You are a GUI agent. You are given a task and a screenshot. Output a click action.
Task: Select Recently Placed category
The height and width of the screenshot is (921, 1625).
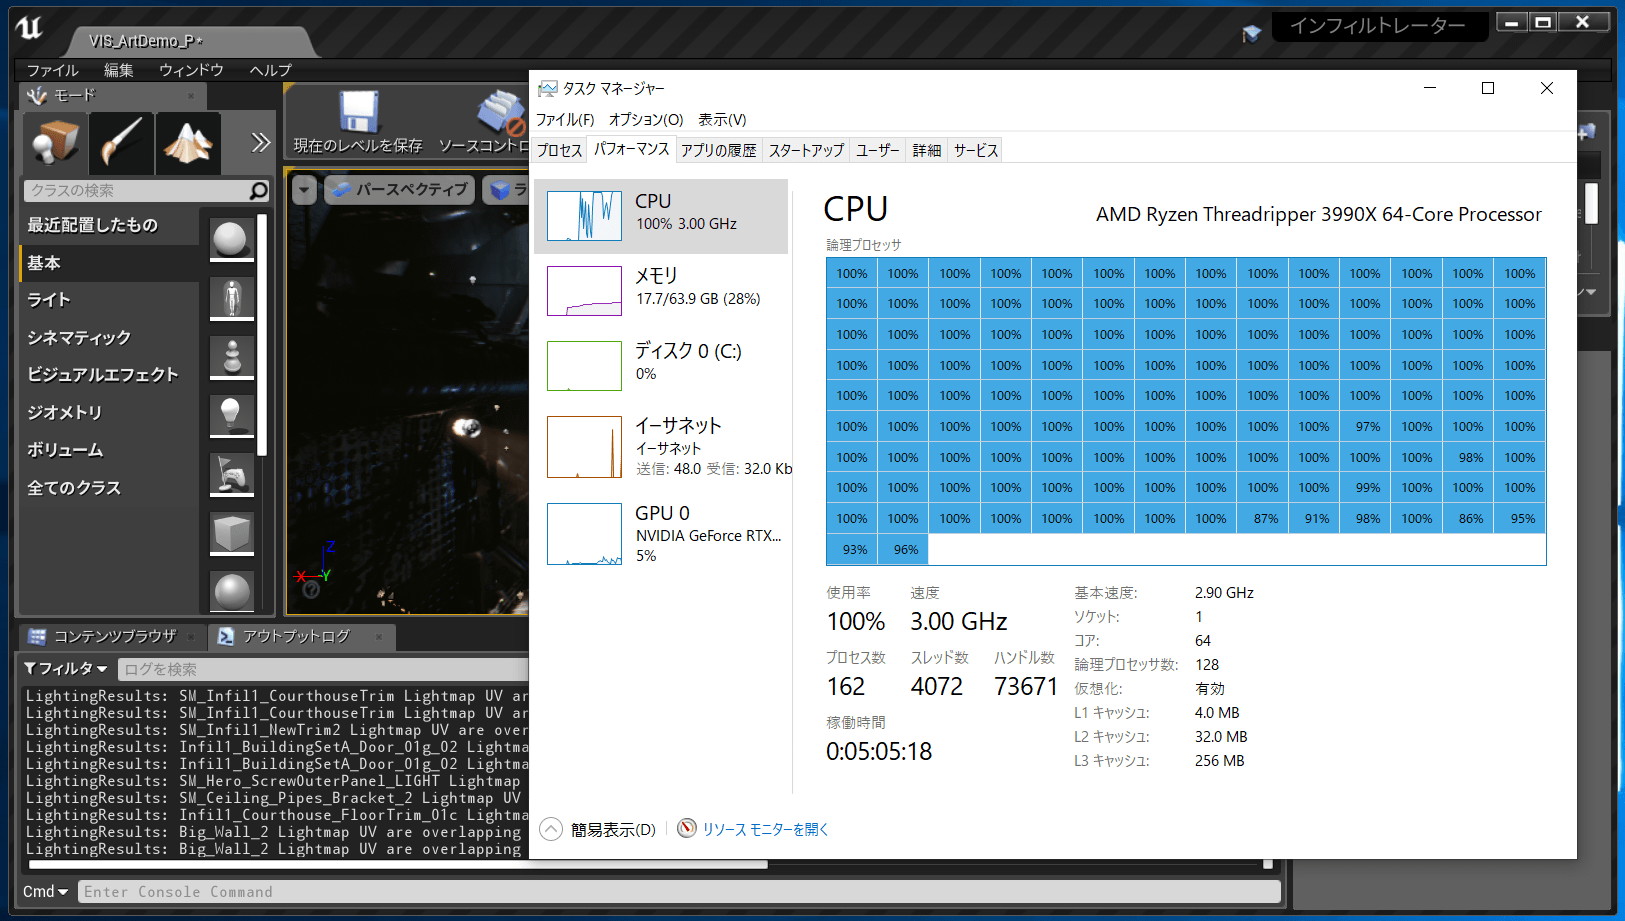109,225
